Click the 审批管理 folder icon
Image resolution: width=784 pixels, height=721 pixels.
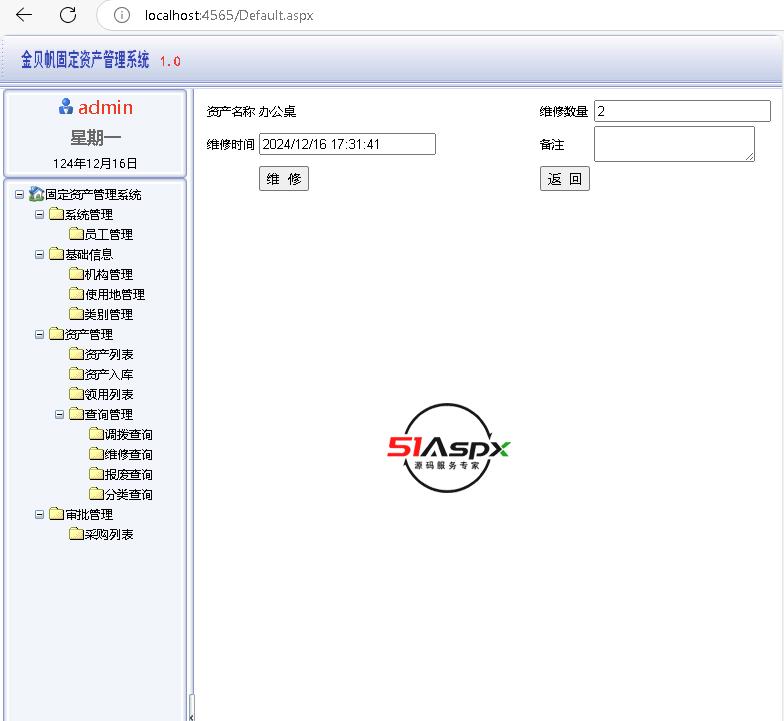click(x=56, y=514)
